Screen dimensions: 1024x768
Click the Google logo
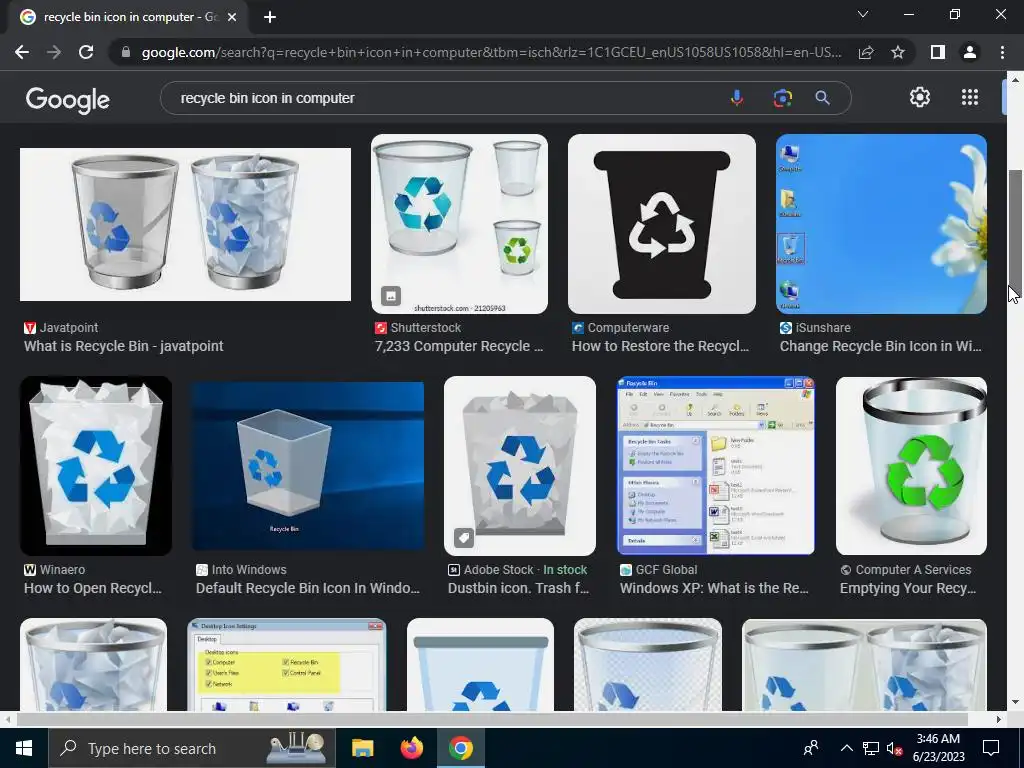pyautogui.click(x=67, y=100)
